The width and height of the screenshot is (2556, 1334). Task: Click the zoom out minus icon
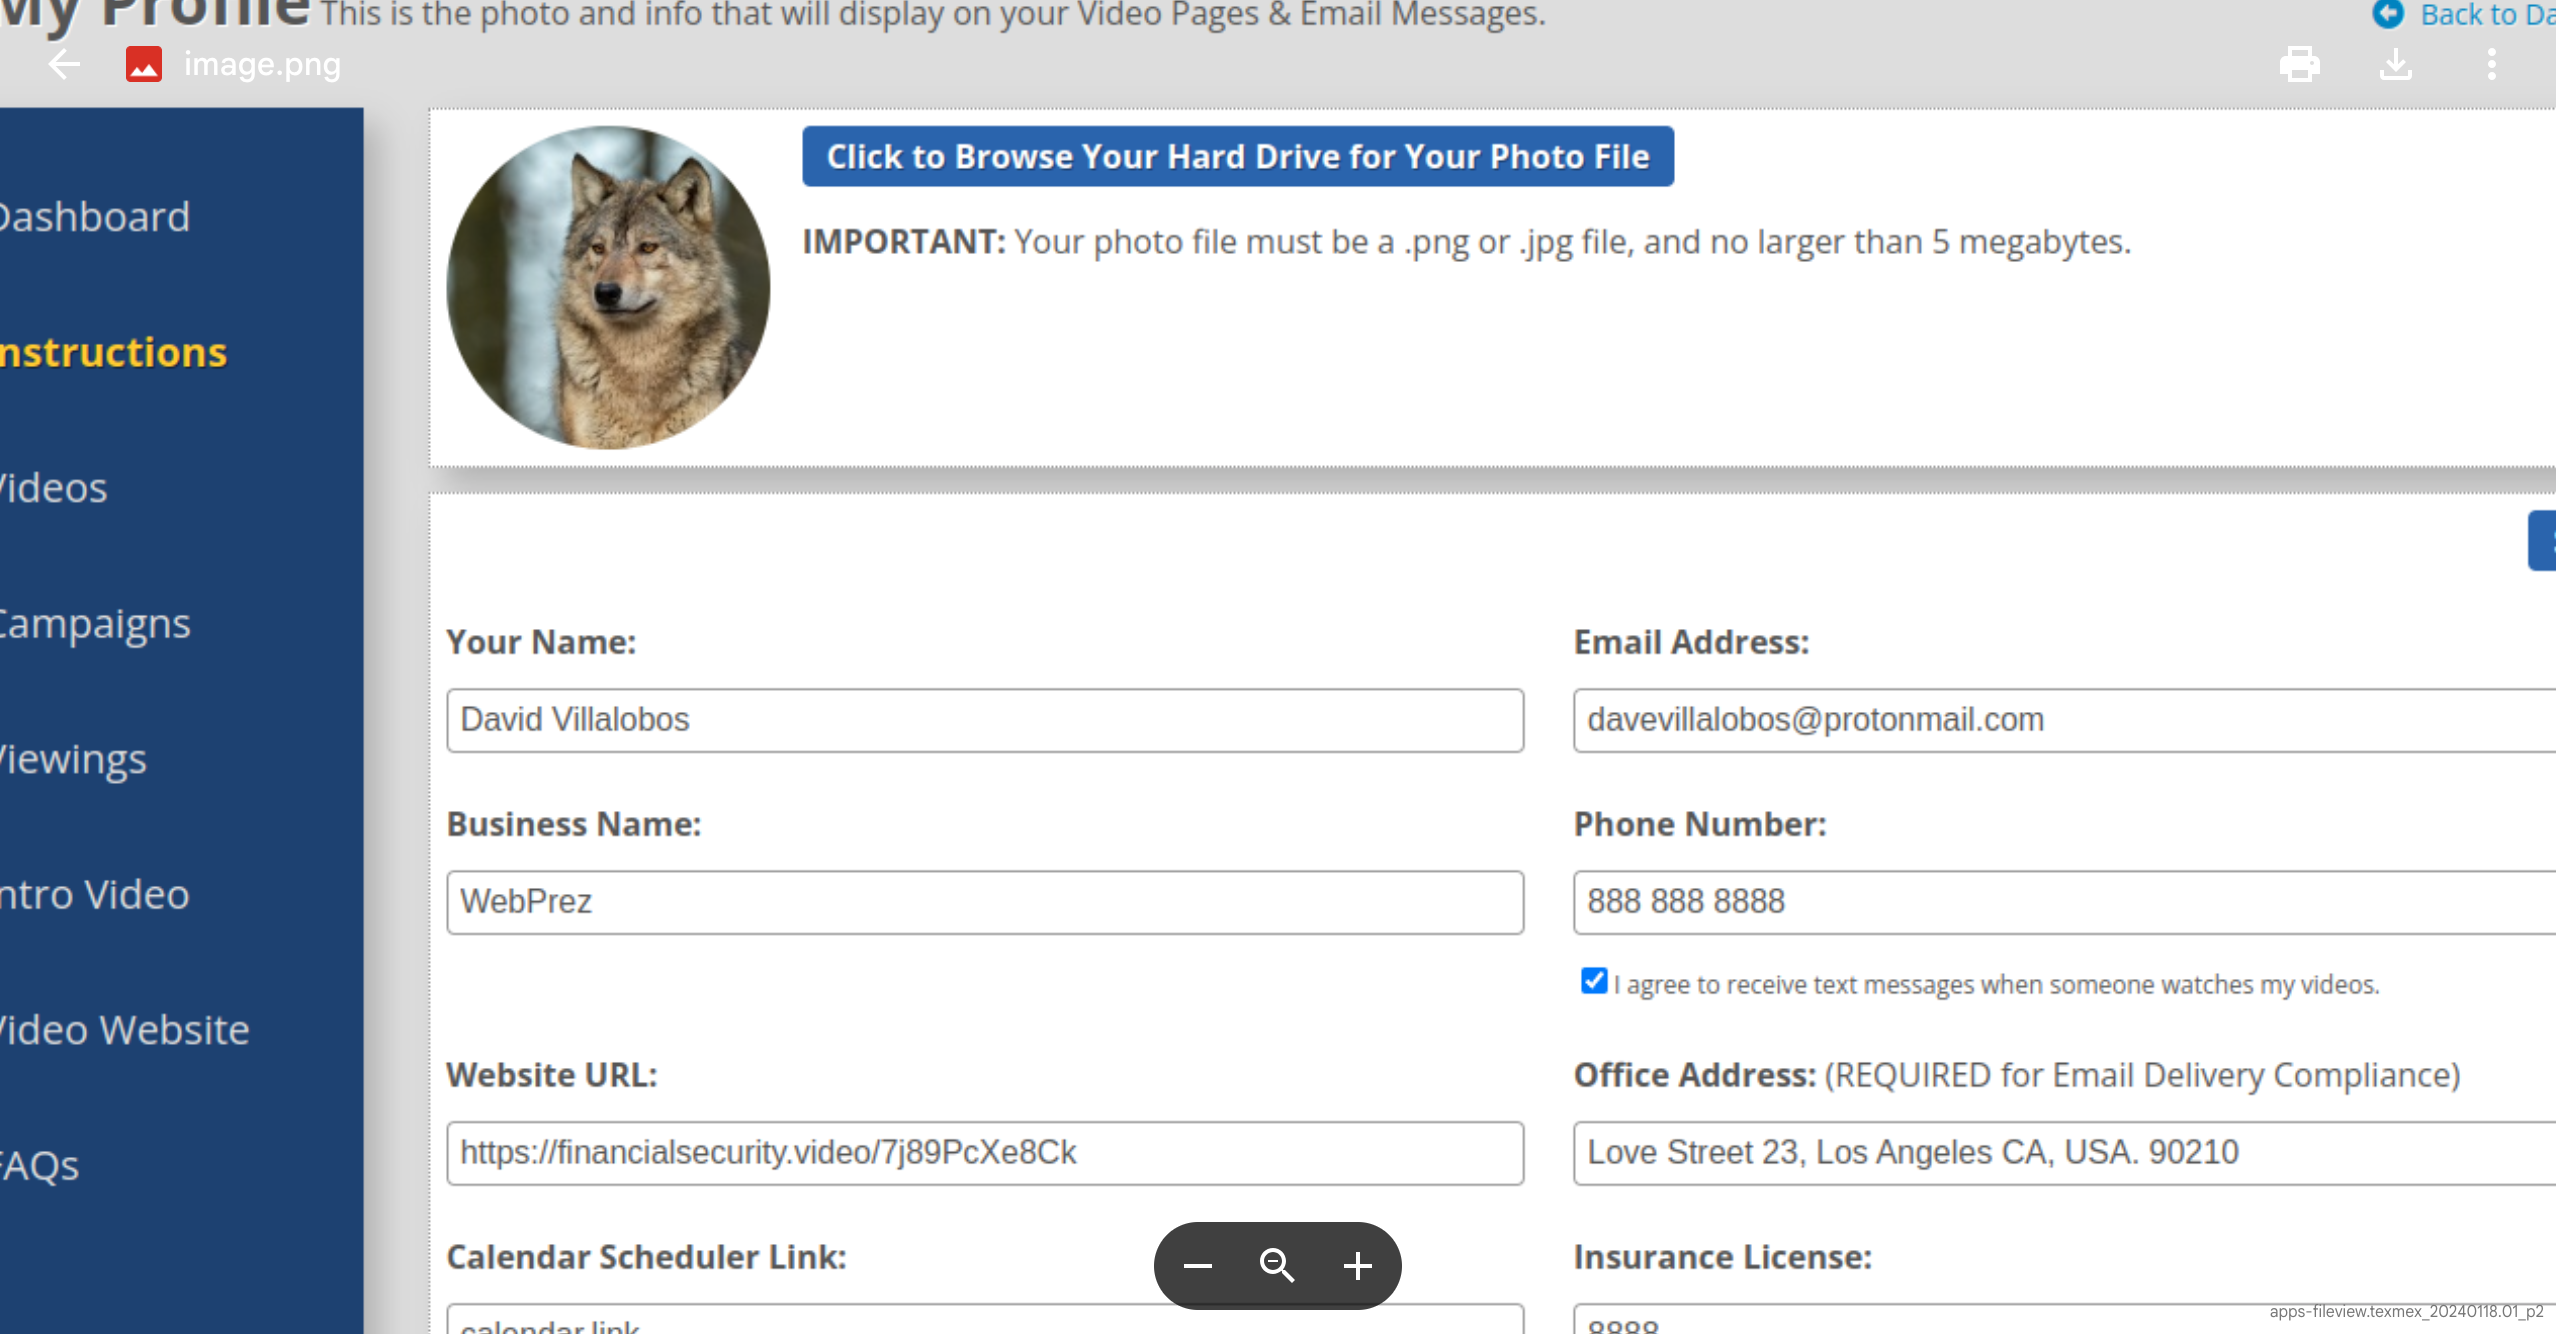click(x=1197, y=1266)
